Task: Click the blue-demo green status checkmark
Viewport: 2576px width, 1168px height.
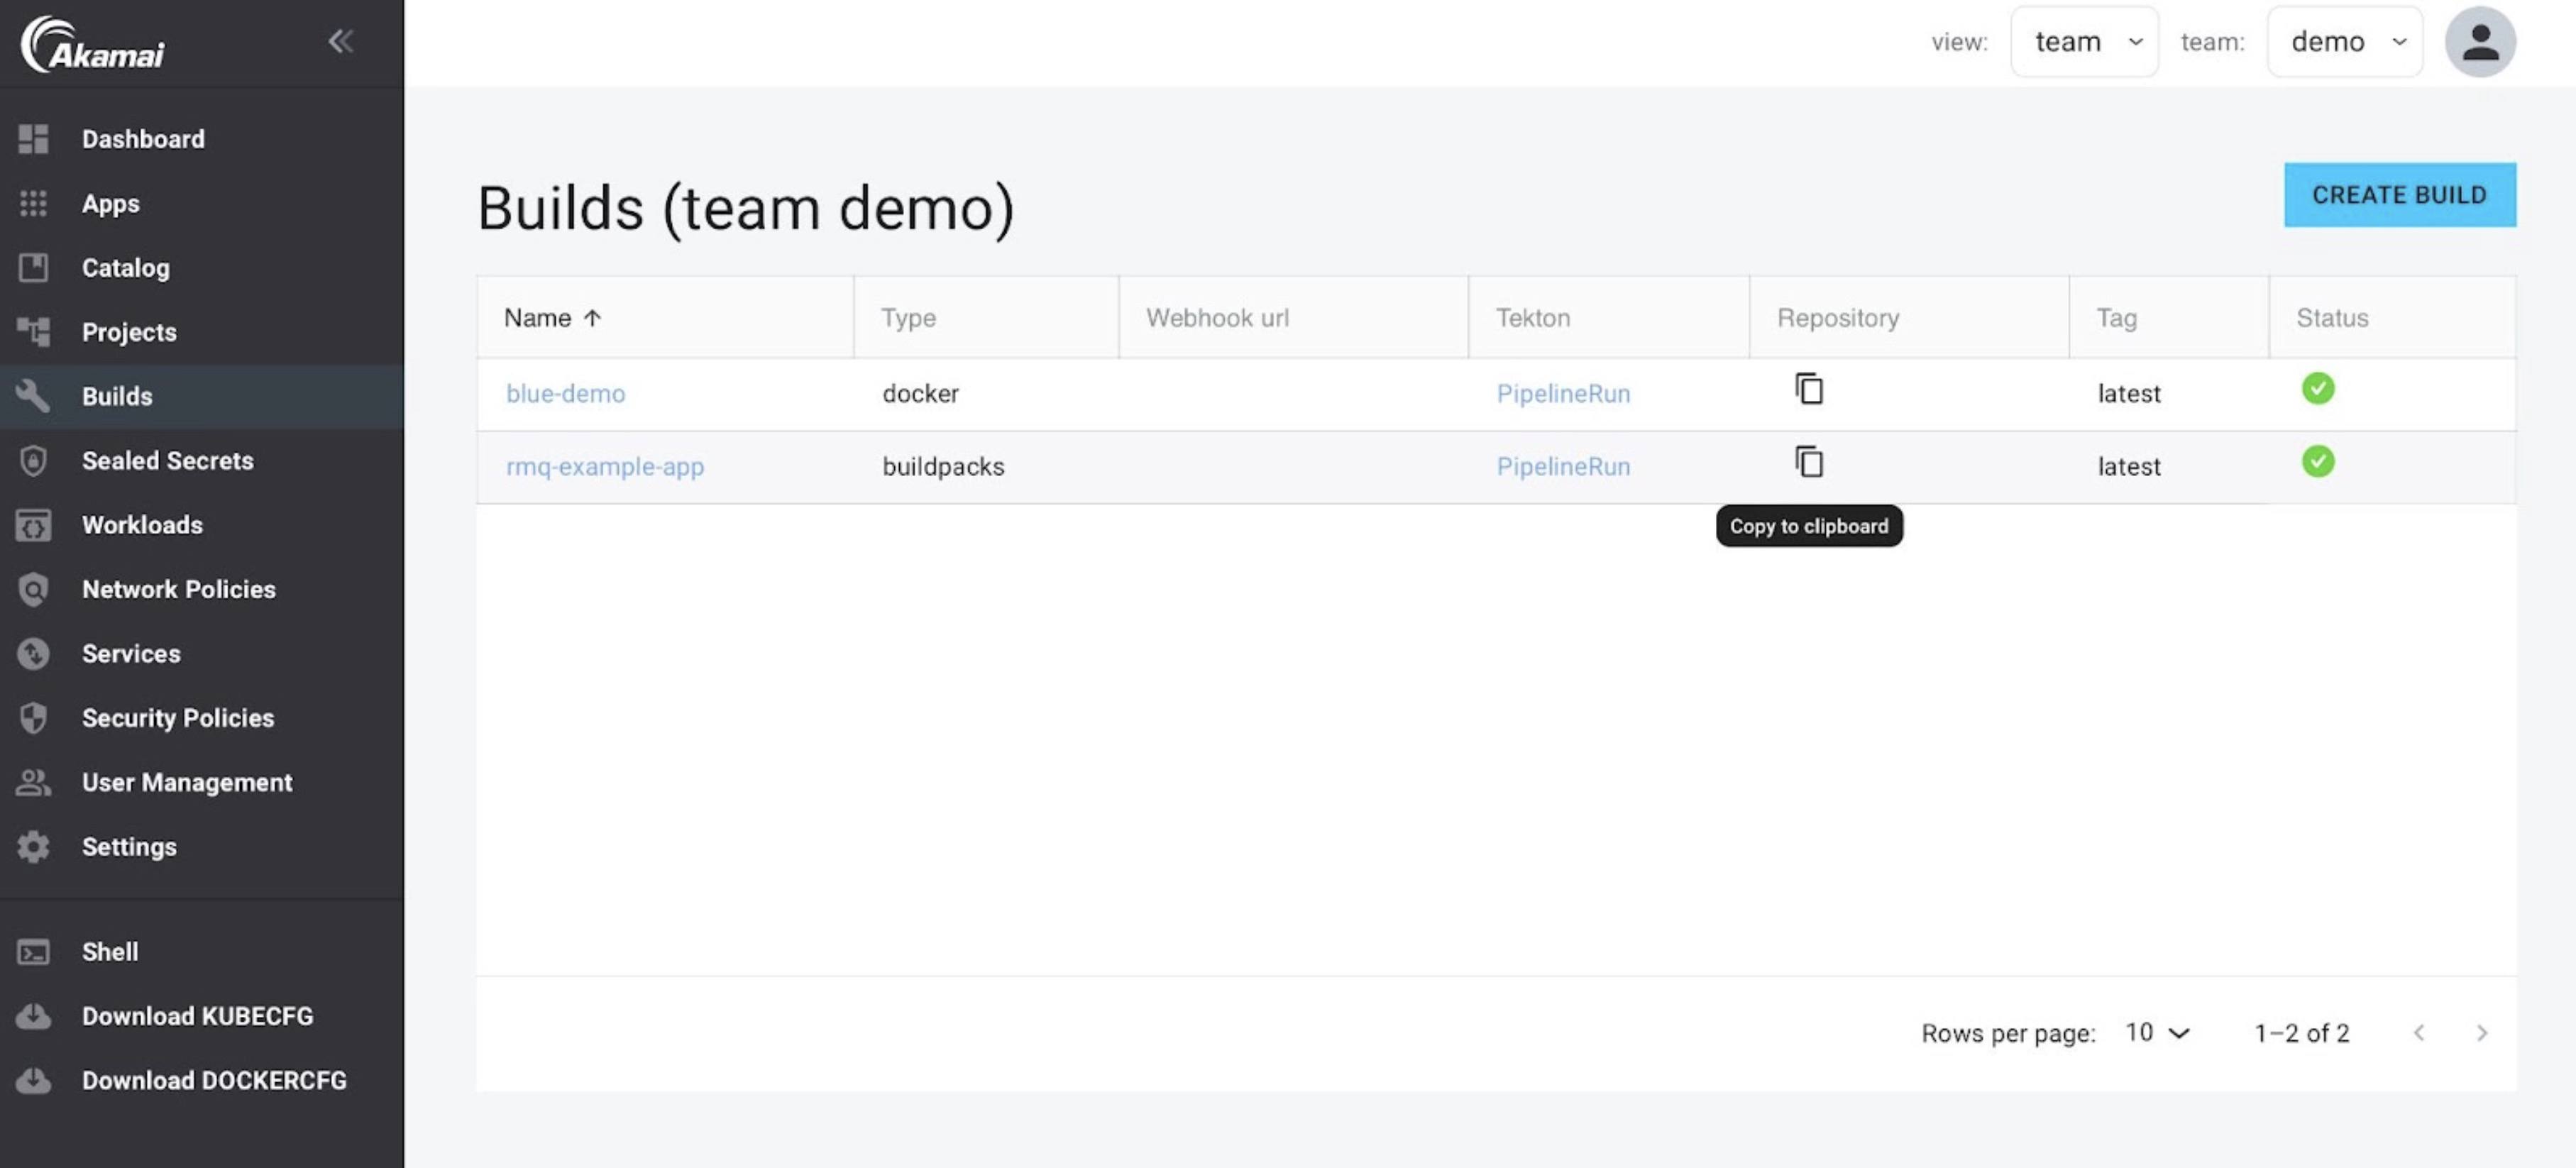Action: [x=2317, y=388]
